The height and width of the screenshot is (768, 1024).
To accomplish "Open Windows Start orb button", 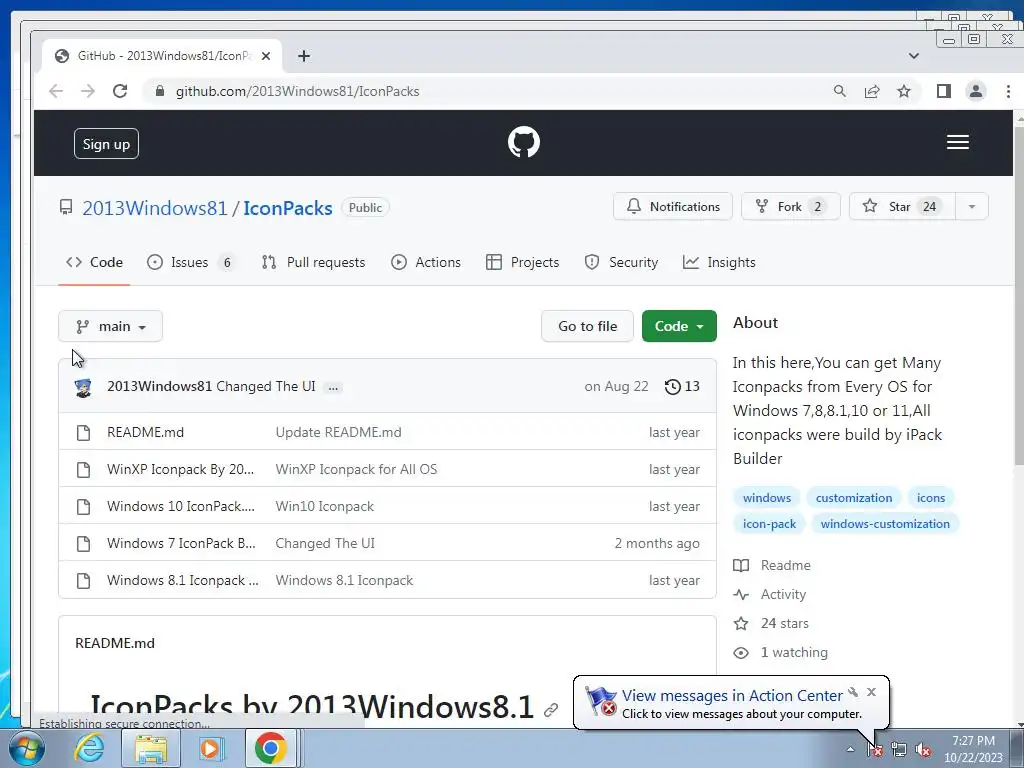I will [27, 748].
